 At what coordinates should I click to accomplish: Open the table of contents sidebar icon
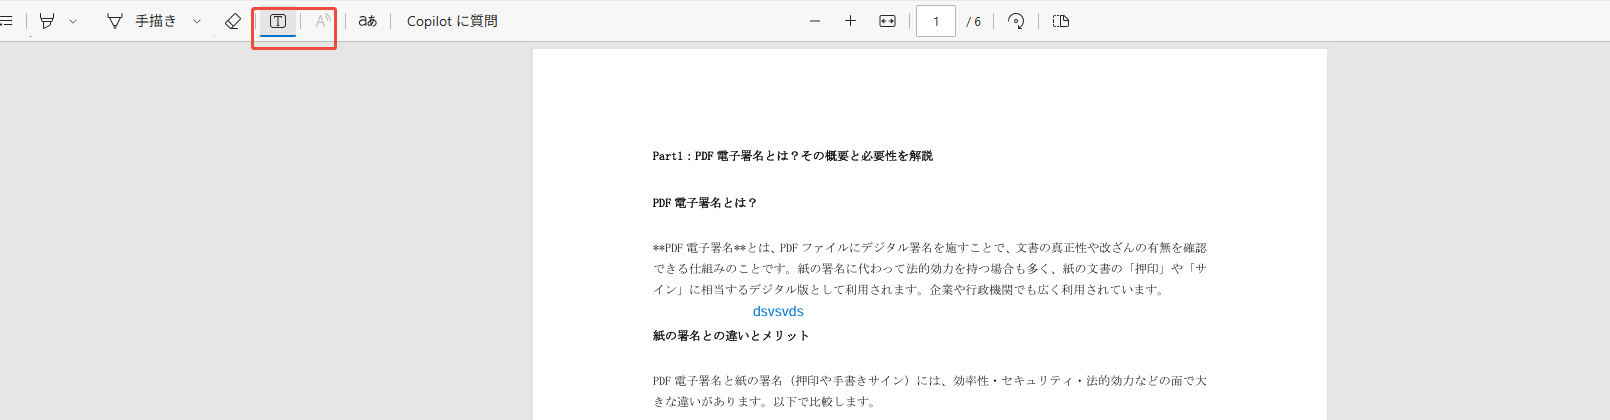[x=6, y=21]
